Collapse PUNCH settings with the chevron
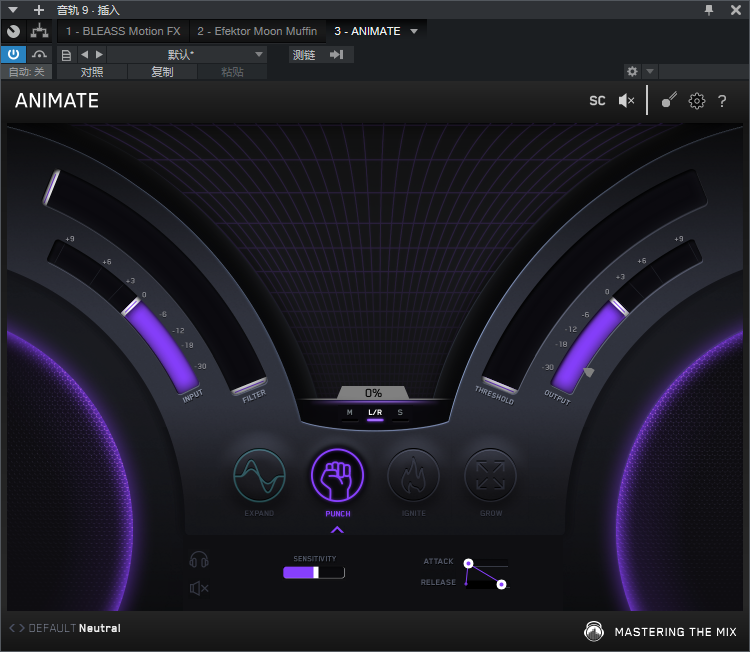This screenshot has height=652, width=750. point(337,530)
